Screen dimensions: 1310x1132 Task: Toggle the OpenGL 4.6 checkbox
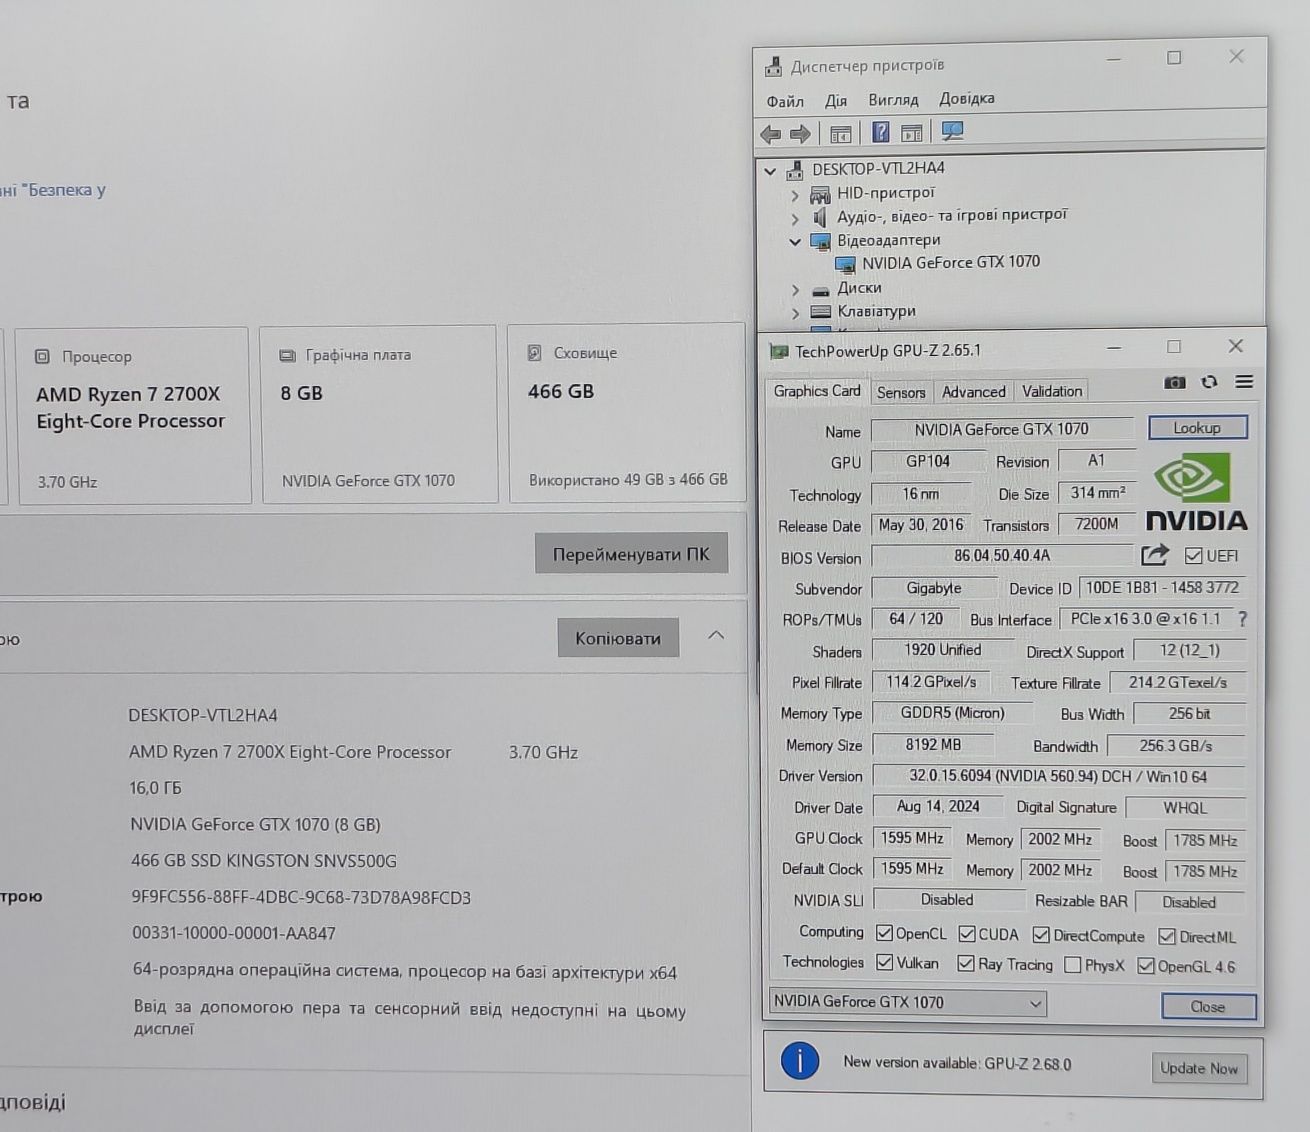tap(1146, 966)
